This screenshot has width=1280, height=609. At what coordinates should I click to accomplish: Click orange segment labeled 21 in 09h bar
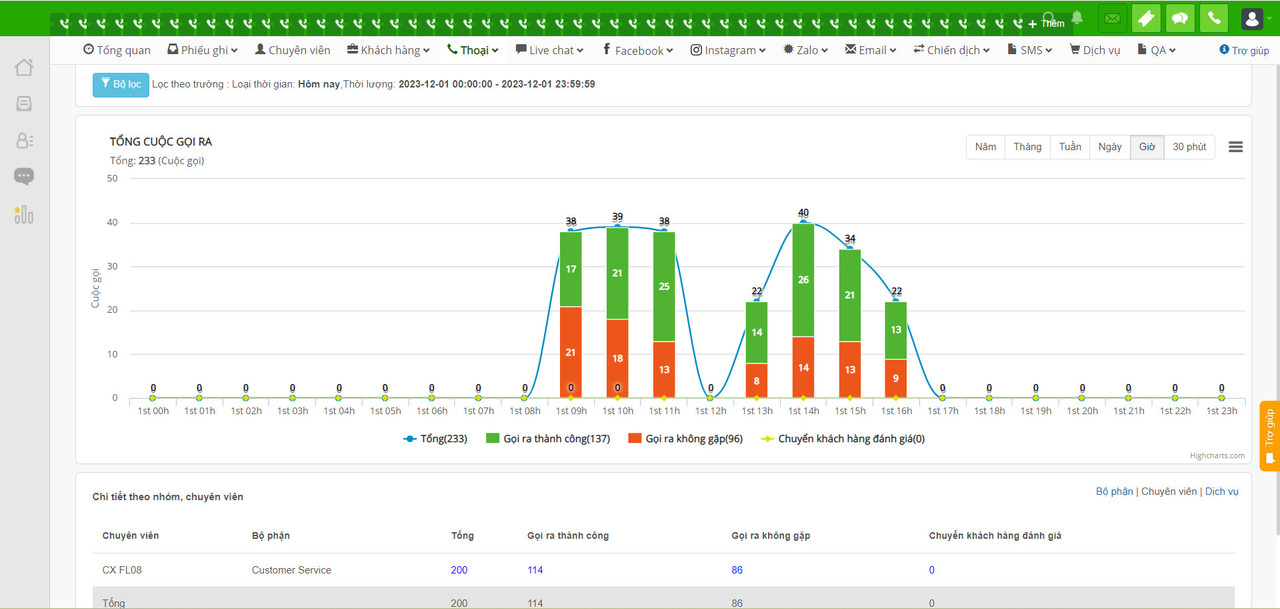click(571, 352)
